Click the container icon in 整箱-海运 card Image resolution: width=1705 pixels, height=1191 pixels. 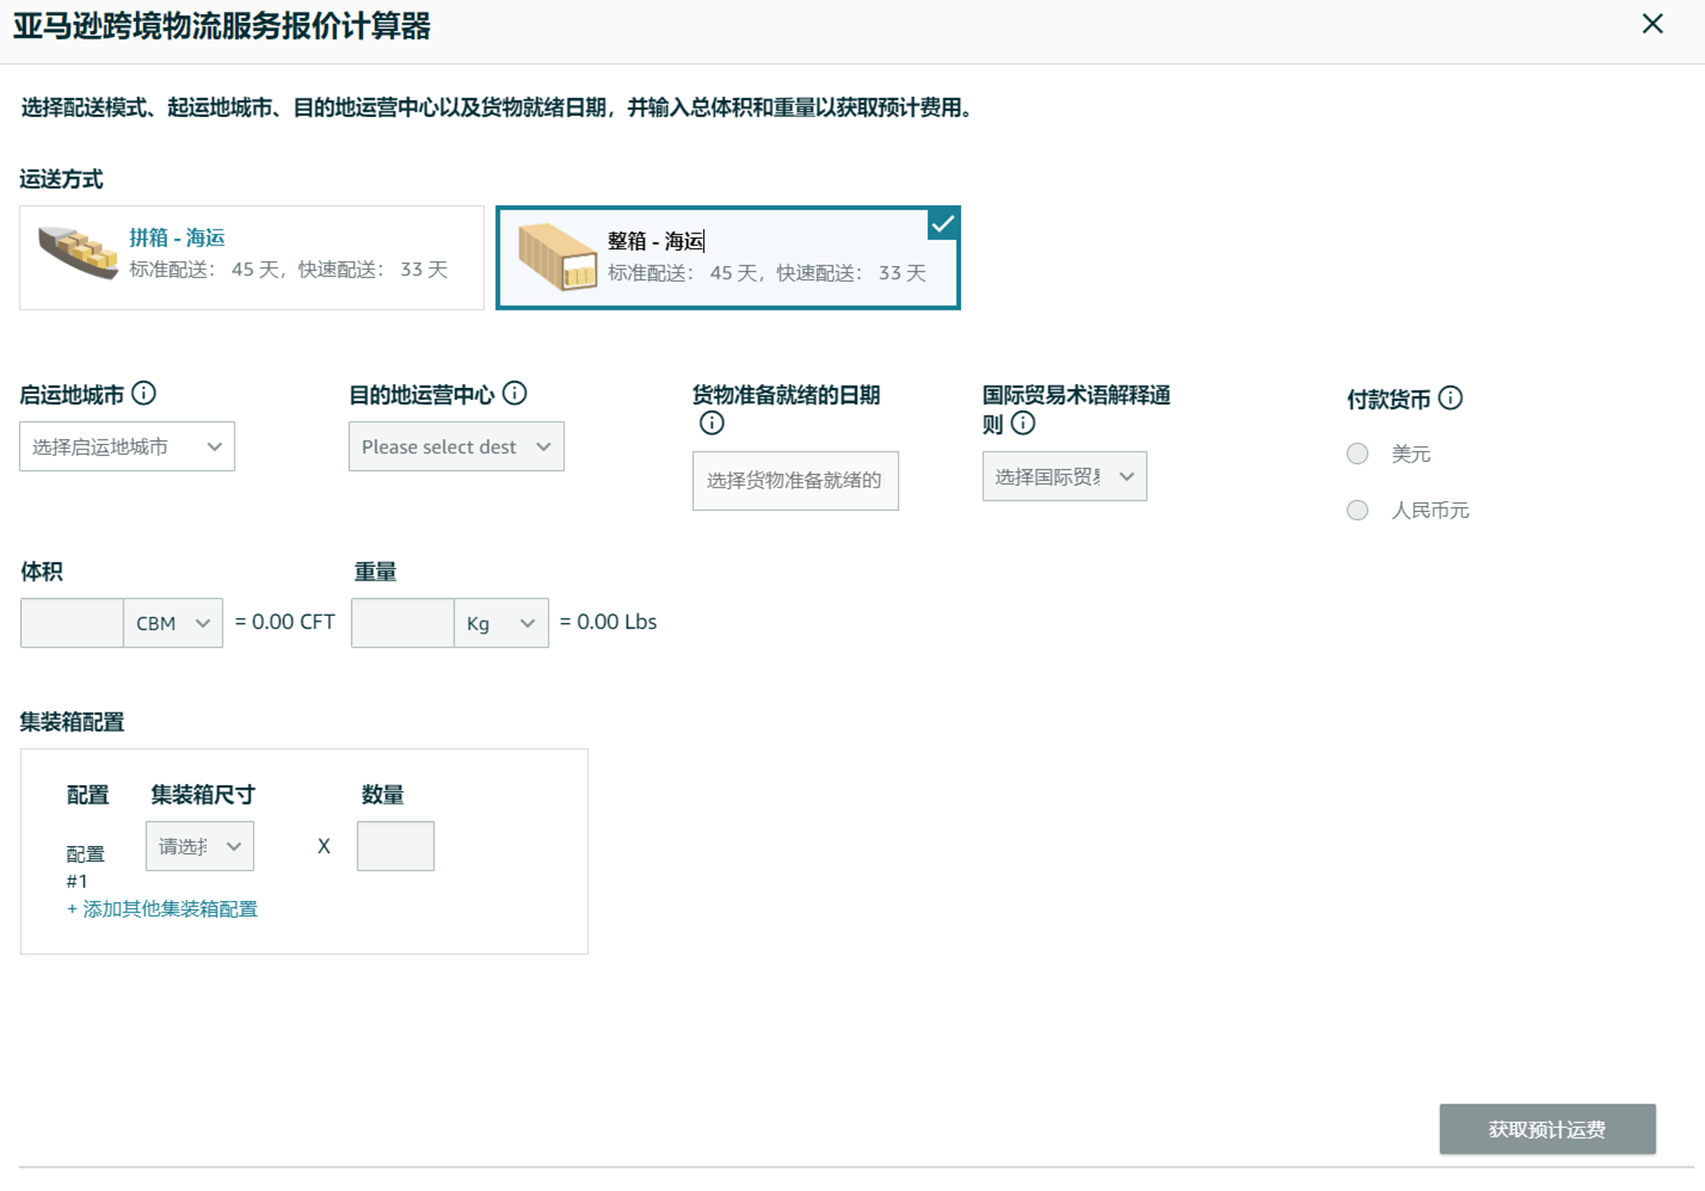pos(556,257)
